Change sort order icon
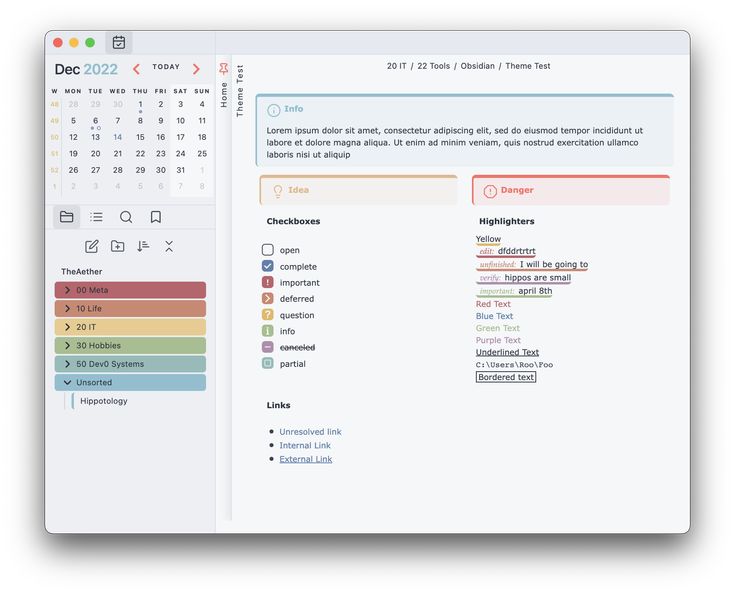 143,246
